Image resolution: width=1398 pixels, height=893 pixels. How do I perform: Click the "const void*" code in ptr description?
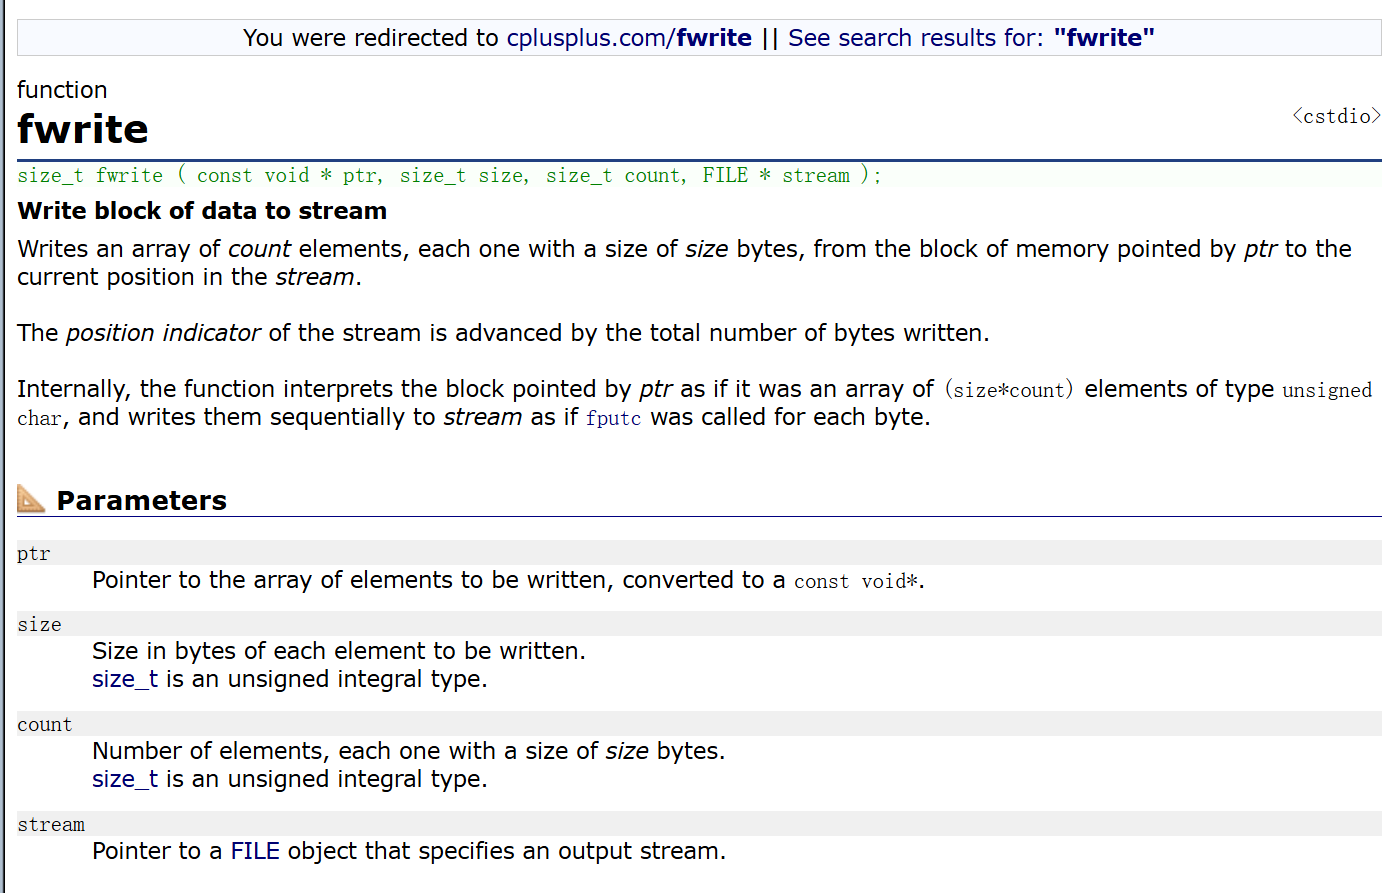856,582
